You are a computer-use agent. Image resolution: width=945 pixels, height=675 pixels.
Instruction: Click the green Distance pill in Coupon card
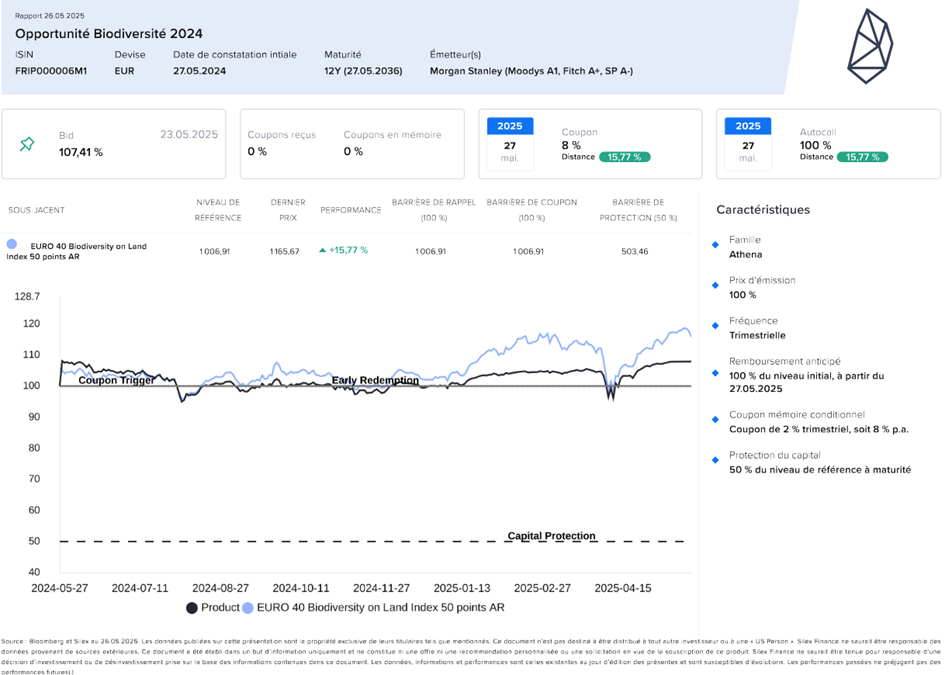click(x=624, y=157)
